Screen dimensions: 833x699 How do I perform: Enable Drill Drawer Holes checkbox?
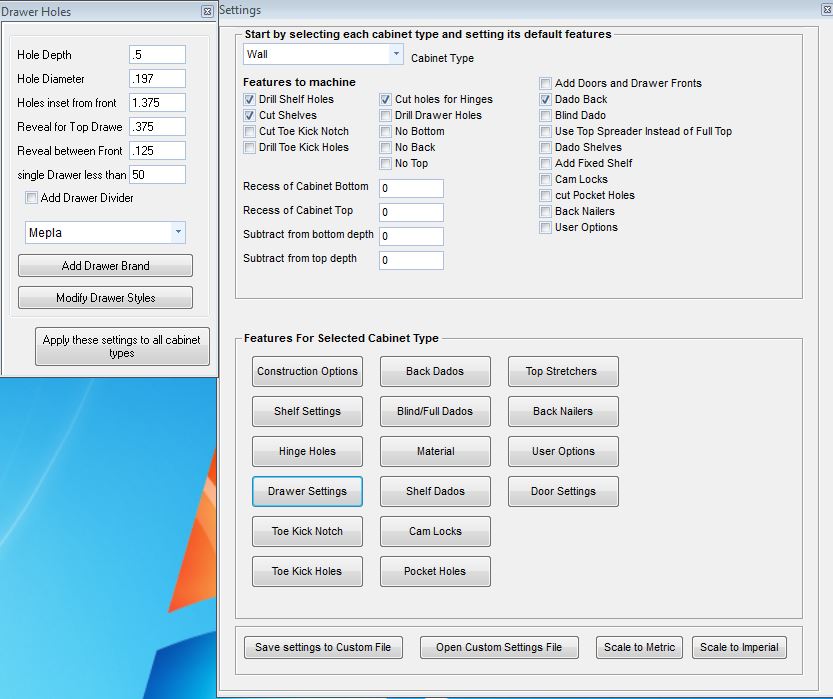[x=385, y=115]
